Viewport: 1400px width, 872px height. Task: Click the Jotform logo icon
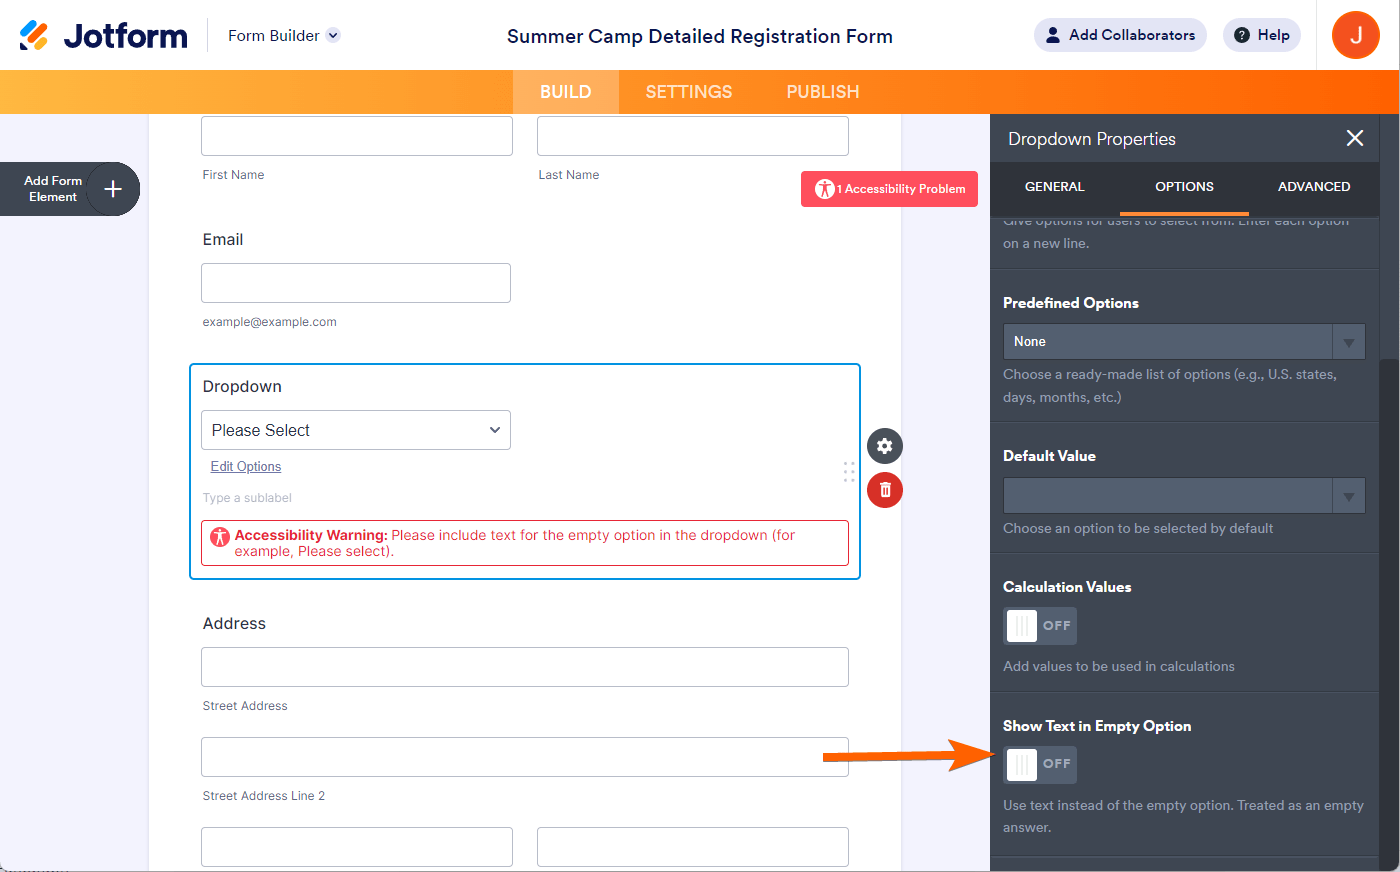tap(34, 35)
